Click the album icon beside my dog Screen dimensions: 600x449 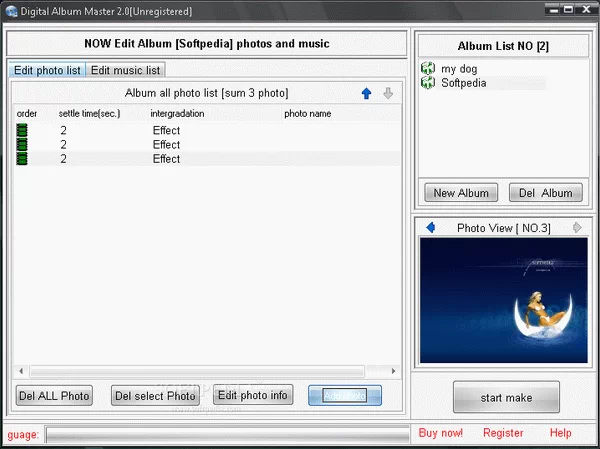click(x=428, y=69)
